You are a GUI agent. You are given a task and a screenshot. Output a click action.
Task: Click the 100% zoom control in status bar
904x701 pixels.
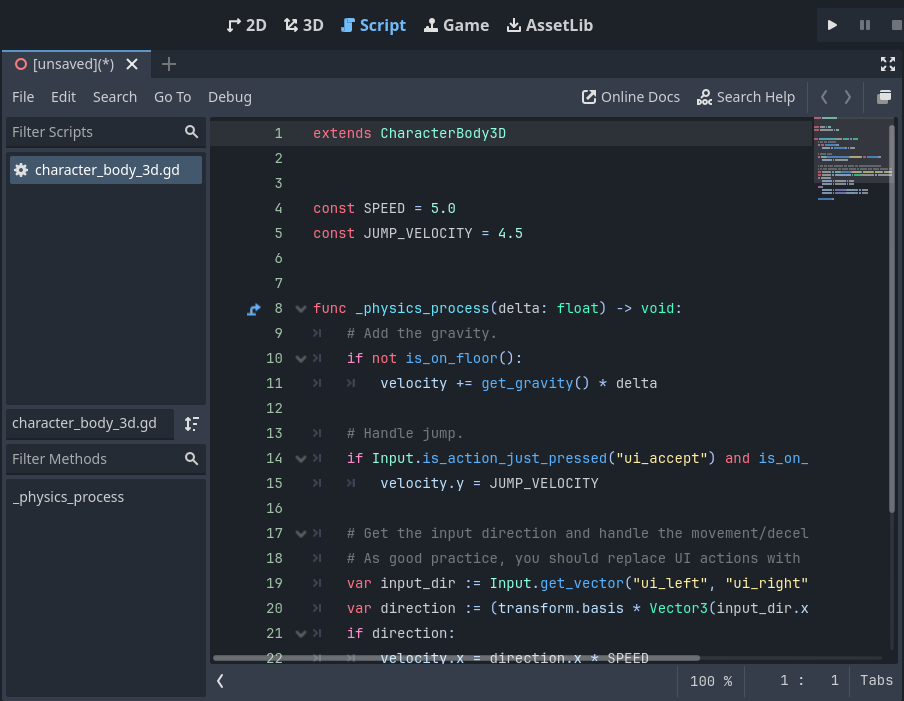[710, 680]
